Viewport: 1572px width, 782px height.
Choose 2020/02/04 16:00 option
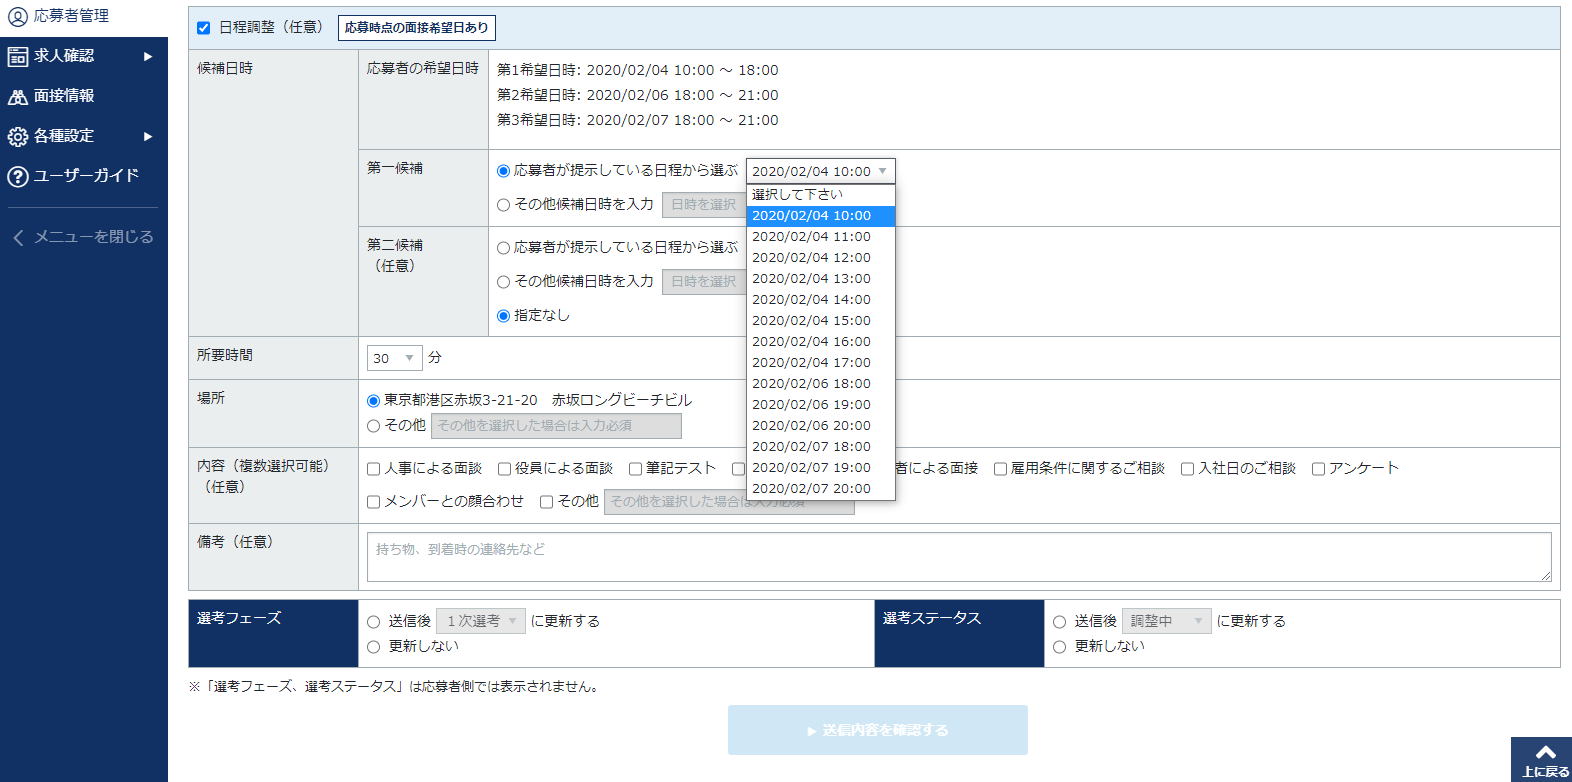click(821, 342)
